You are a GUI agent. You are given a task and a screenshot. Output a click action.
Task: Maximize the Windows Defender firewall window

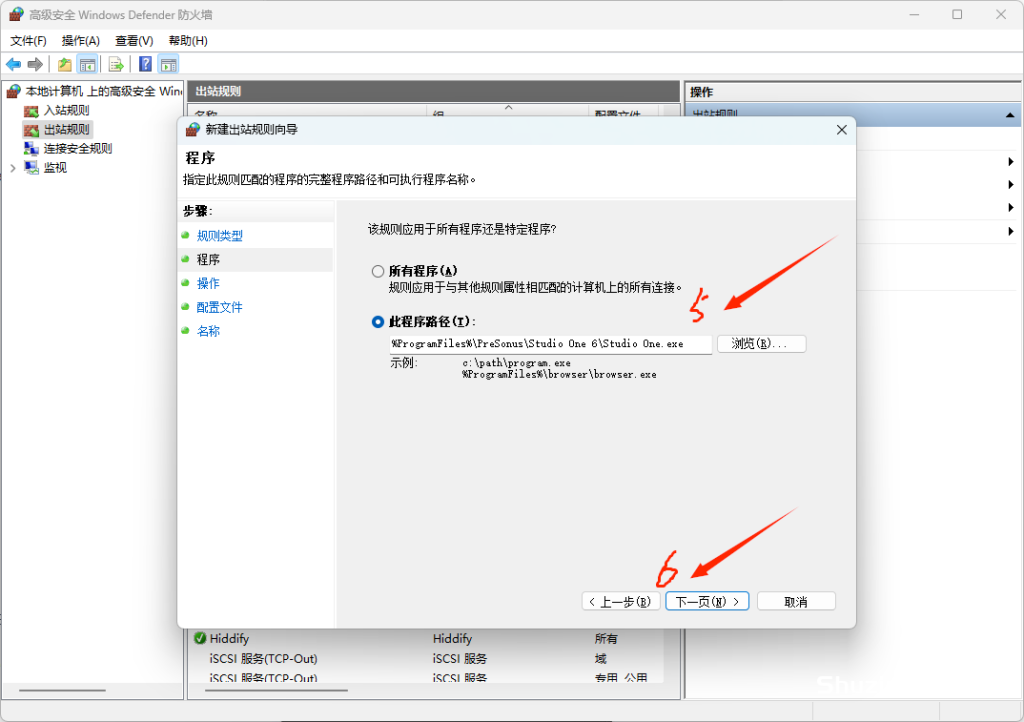coord(957,14)
